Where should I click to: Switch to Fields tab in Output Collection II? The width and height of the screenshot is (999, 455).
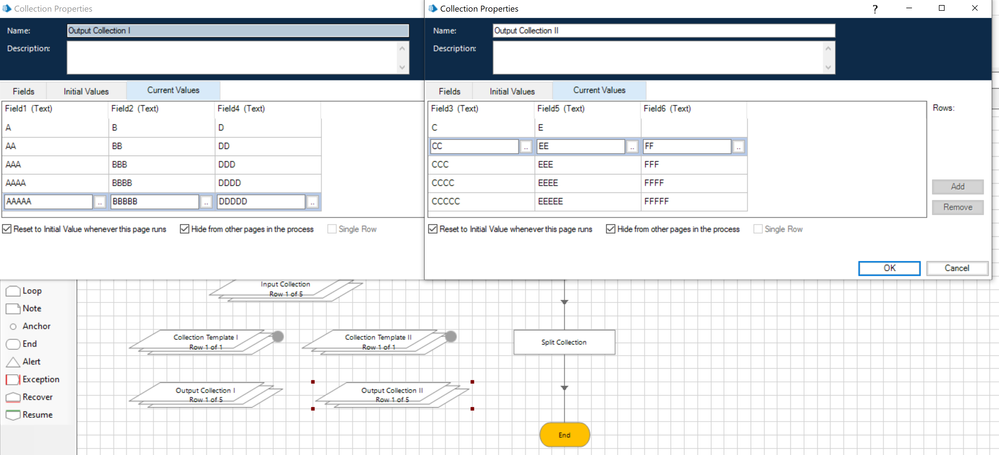tap(449, 91)
